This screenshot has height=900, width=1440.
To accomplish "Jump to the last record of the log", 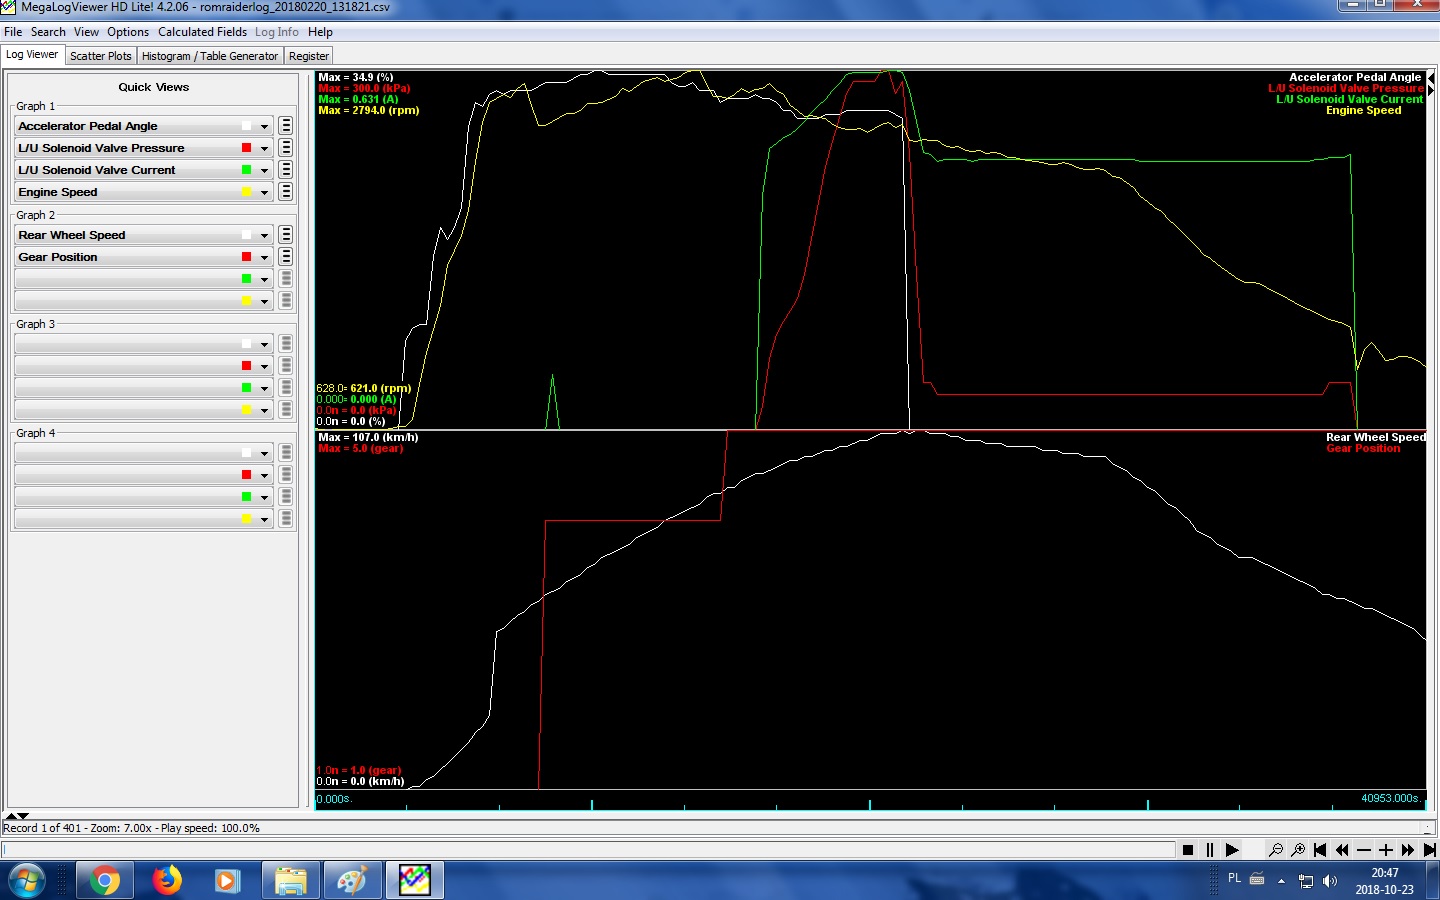I will (x=1430, y=850).
